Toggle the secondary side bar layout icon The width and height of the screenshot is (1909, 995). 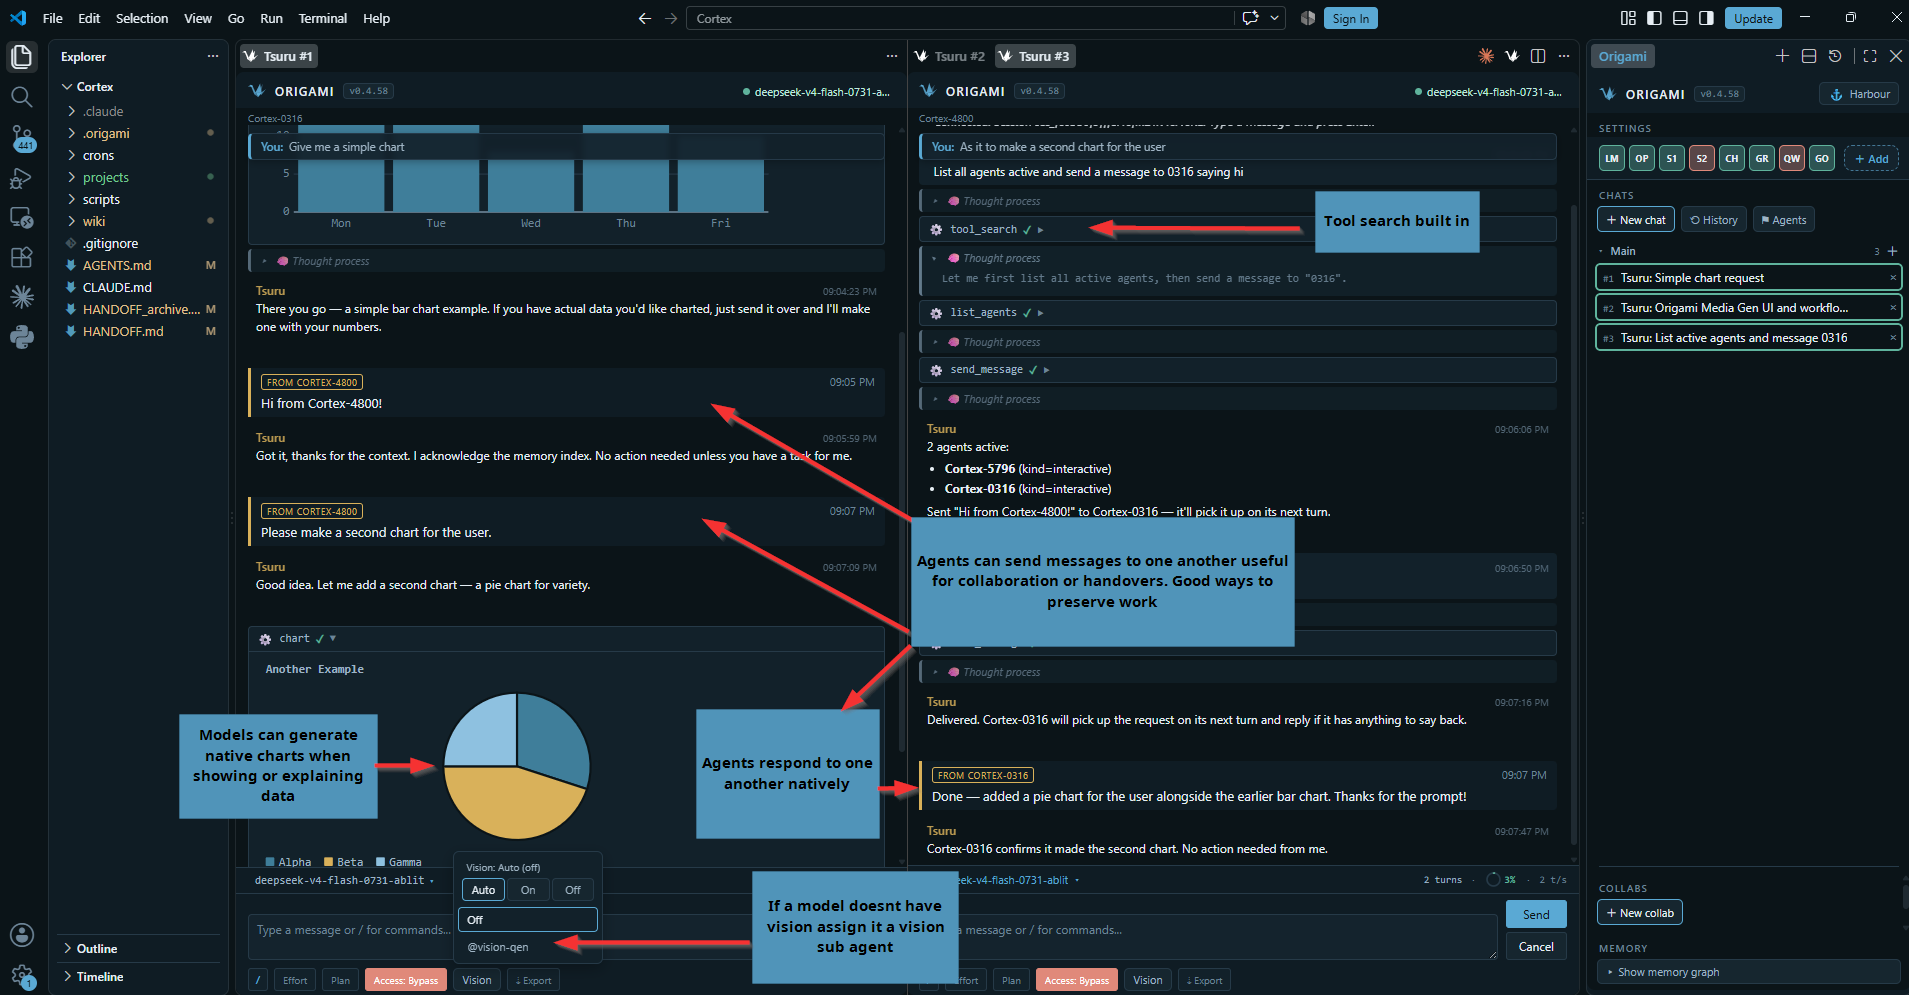point(1707,18)
